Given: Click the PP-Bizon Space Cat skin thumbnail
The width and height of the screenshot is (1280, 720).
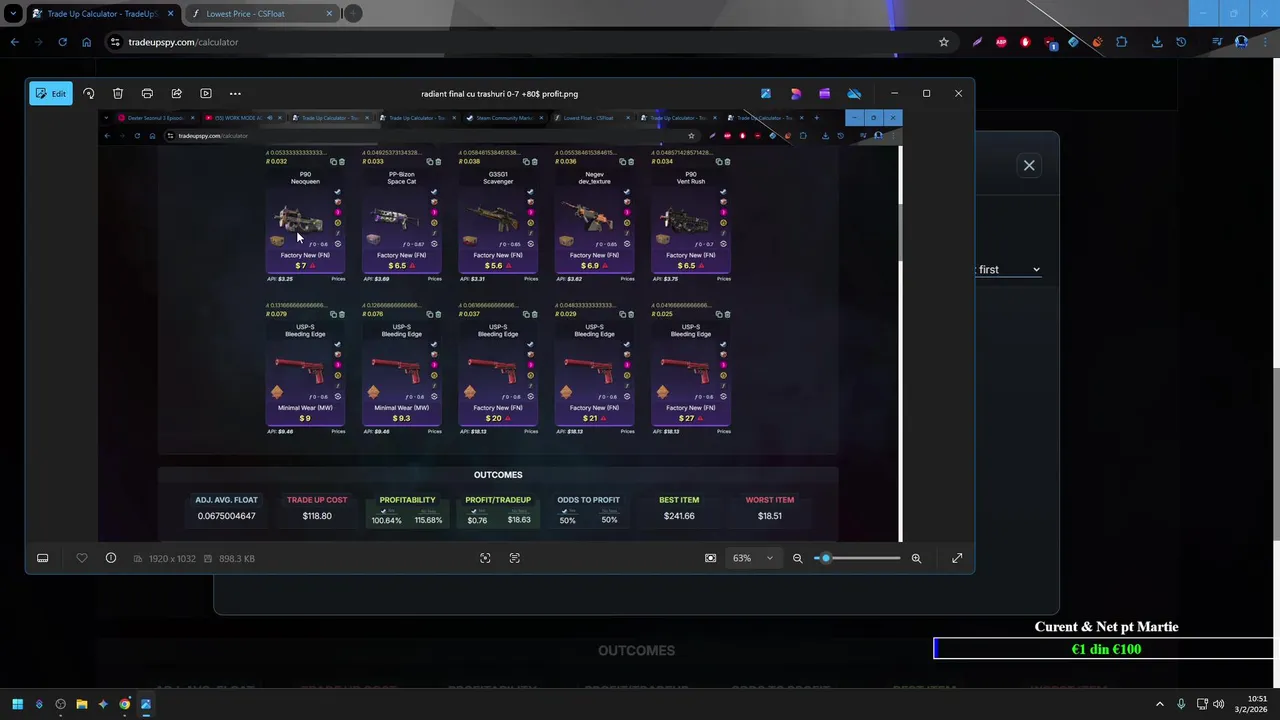Looking at the screenshot, I should click(396, 219).
